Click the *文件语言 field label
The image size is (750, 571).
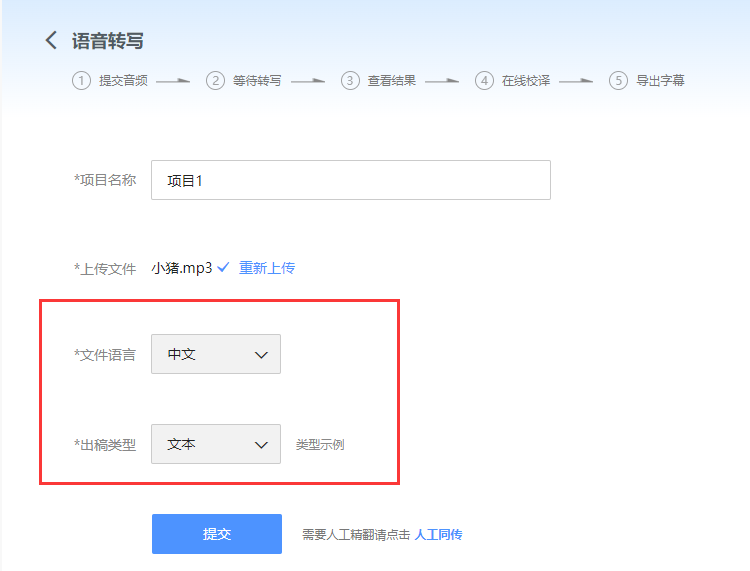tap(105, 355)
